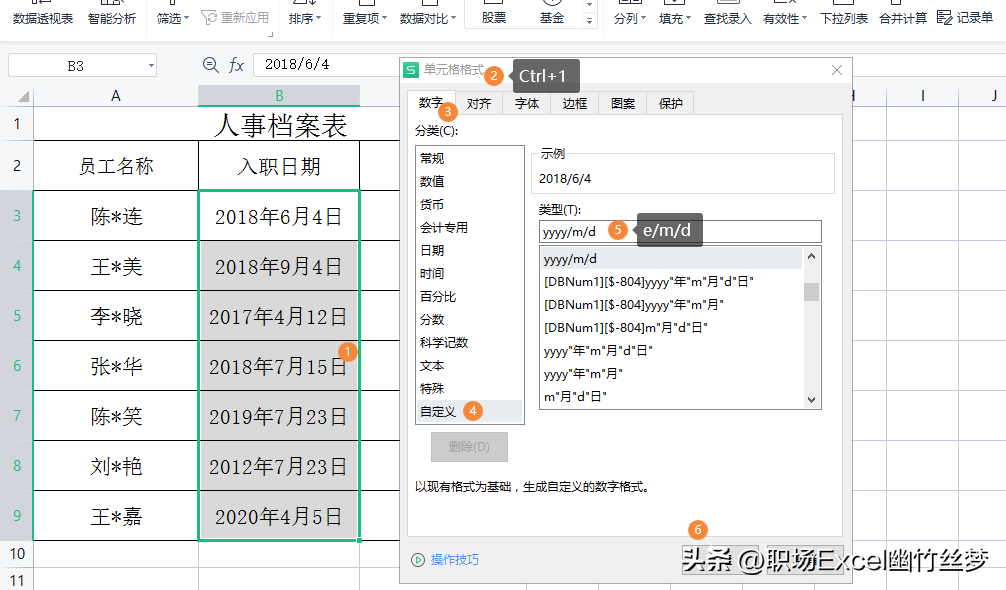Image resolution: width=1006 pixels, height=590 pixels.
Task: Open the 合并计算 consolidate tool
Action: click(x=903, y=18)
